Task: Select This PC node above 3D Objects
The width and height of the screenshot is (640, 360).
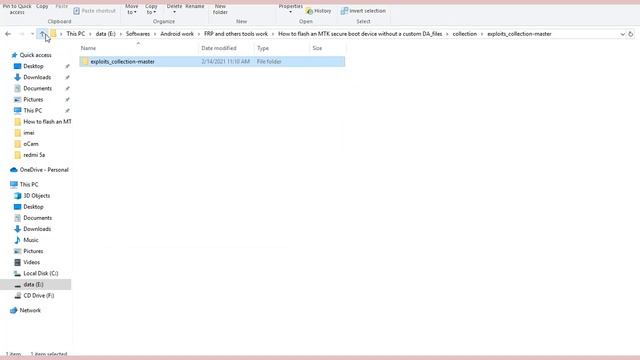Action: tap(29, 184)
